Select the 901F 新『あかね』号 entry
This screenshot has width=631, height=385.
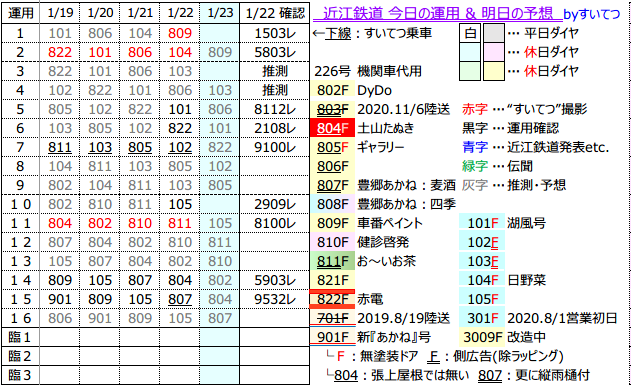(370, 337)
